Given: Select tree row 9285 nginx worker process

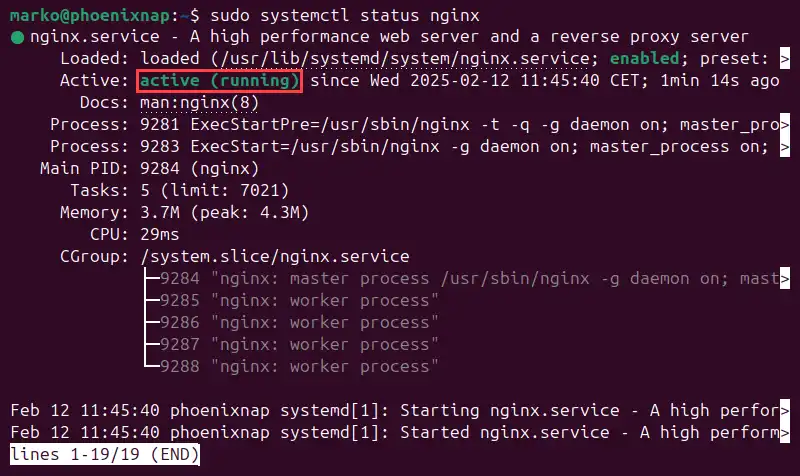Looking at the screenshot, I should [299, 300].
